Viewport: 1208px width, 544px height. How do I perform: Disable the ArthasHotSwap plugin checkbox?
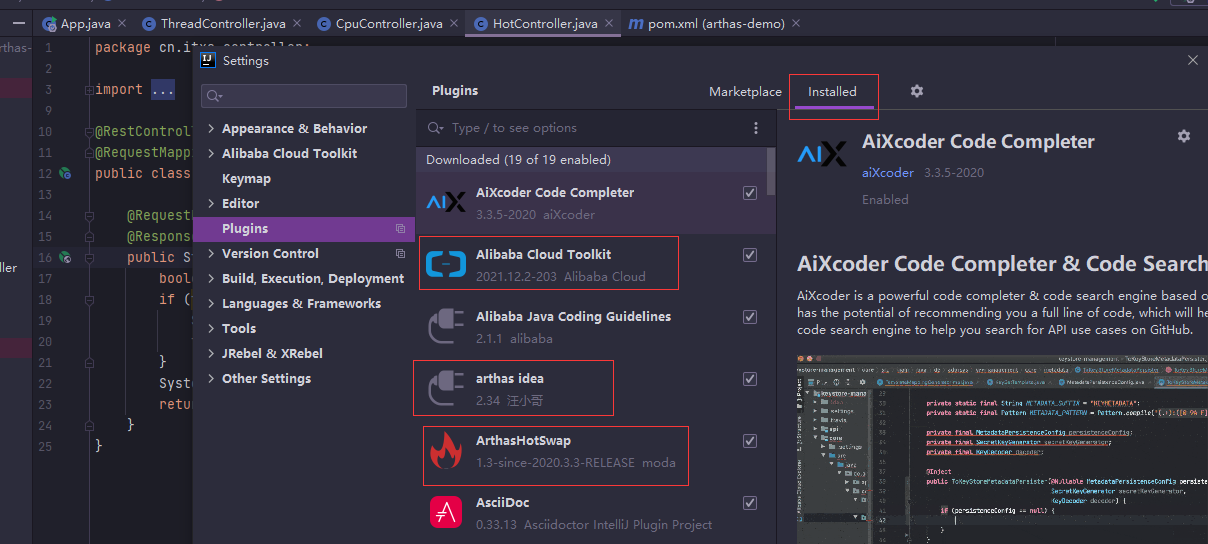(x=750, y=441)
